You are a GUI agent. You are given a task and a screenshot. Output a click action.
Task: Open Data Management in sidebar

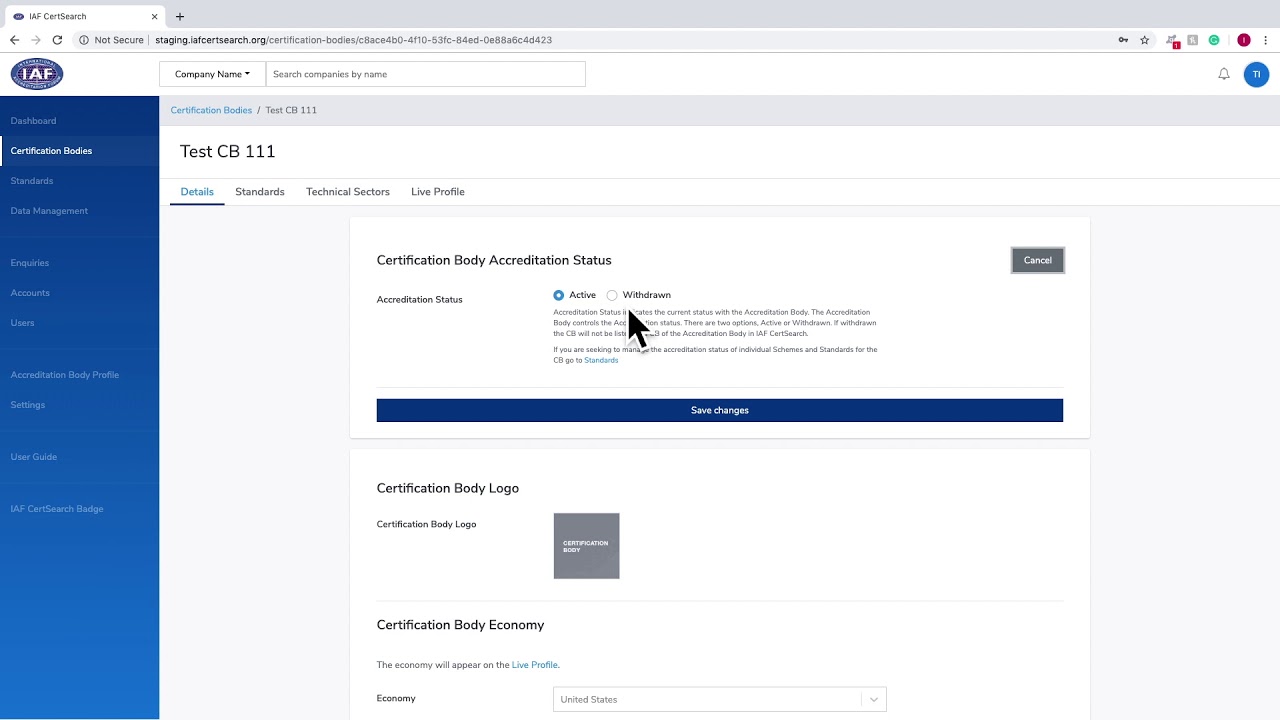(49, 211)
